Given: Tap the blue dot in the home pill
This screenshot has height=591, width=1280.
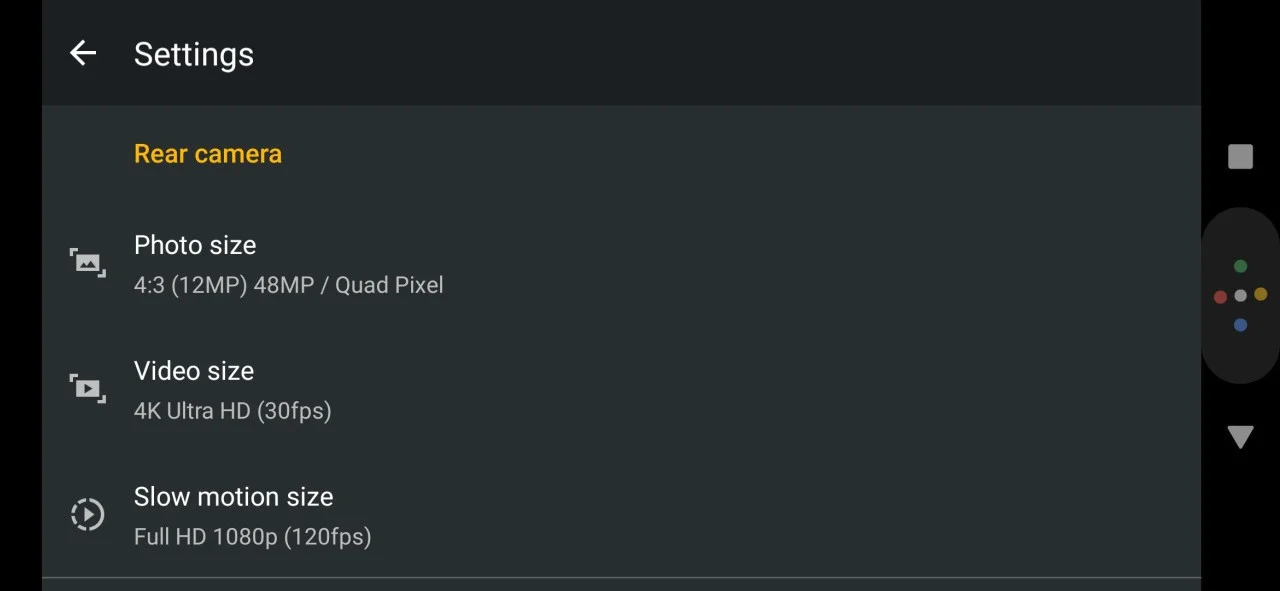Looking at the screenshot, I should tap(1240, 325).
